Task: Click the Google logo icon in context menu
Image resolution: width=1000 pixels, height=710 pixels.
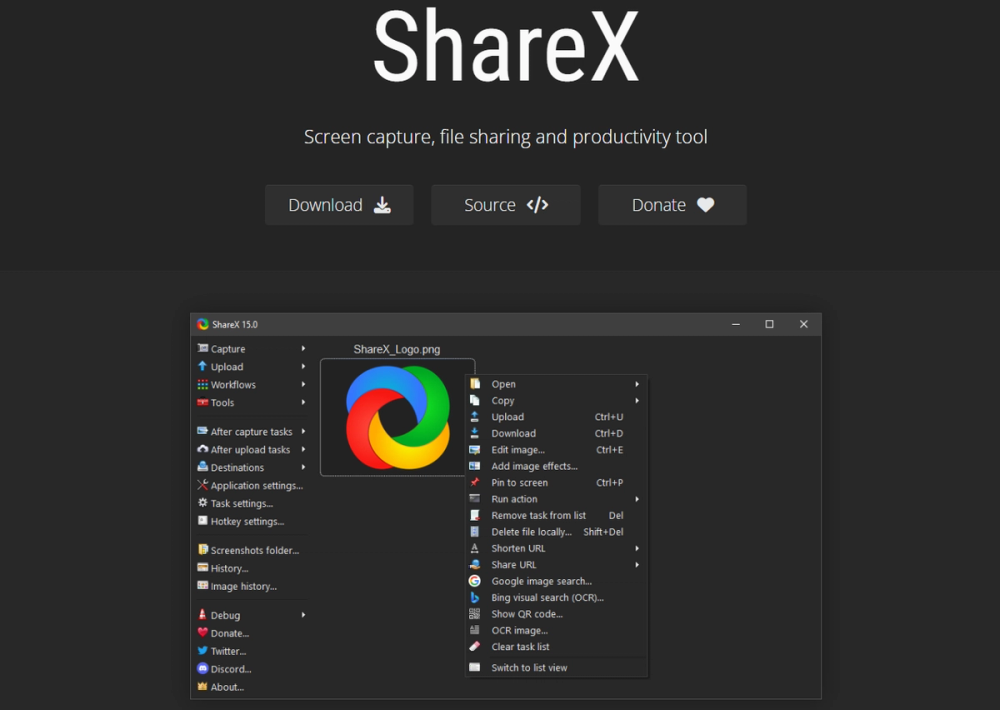Action: point(474,581)
